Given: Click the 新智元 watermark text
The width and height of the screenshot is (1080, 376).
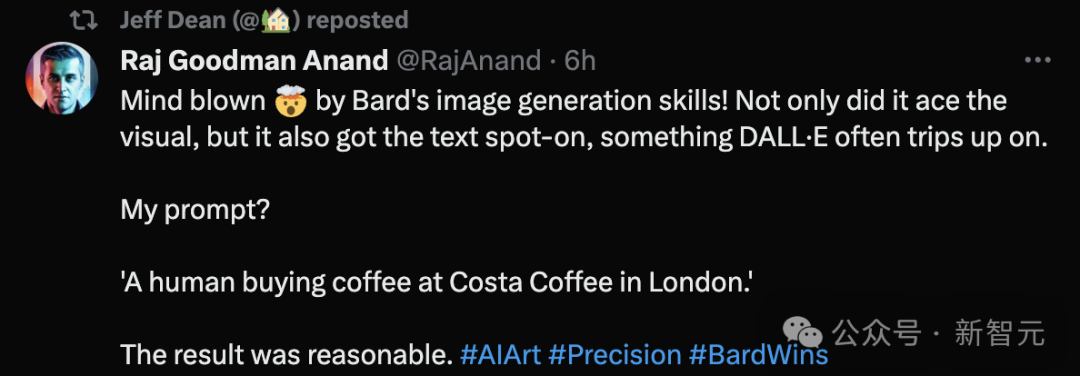Looking at the screenshot, I should click(x=999, y=334).
